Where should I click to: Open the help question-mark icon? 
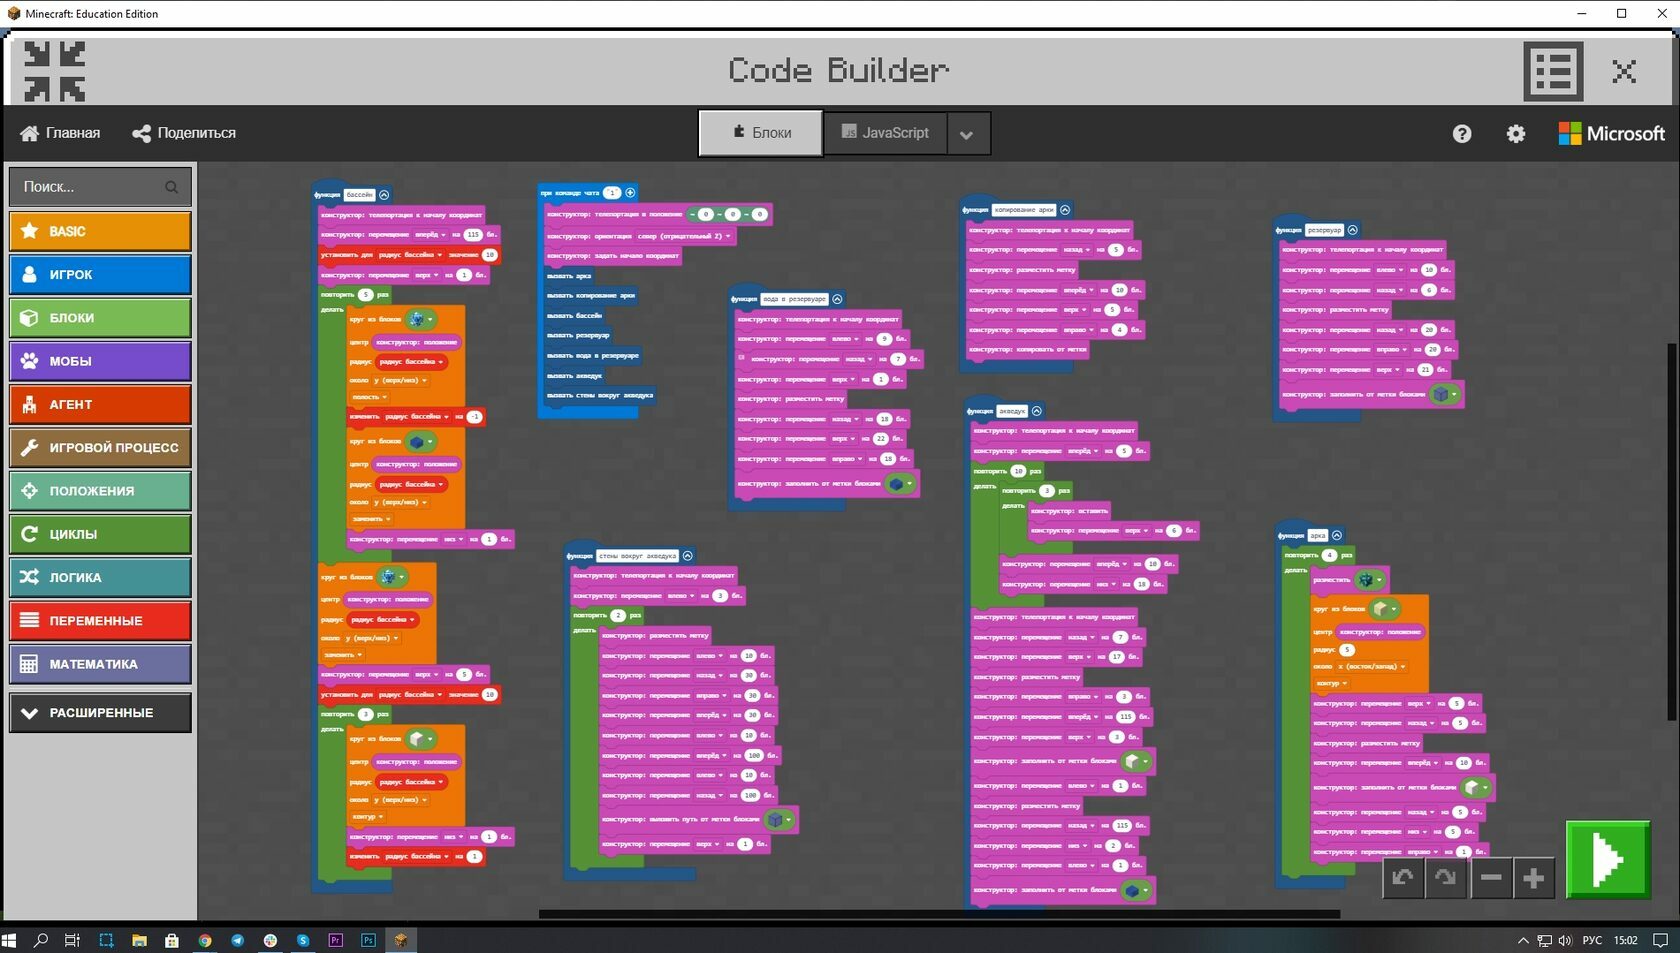click(1462, 133)
